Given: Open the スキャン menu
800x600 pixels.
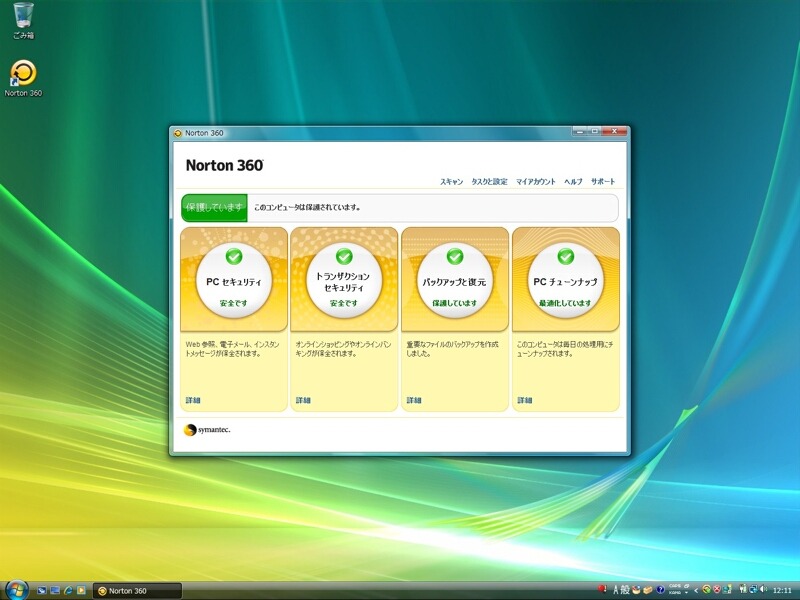Looking at the screenshot, I should tap(452, 182).
